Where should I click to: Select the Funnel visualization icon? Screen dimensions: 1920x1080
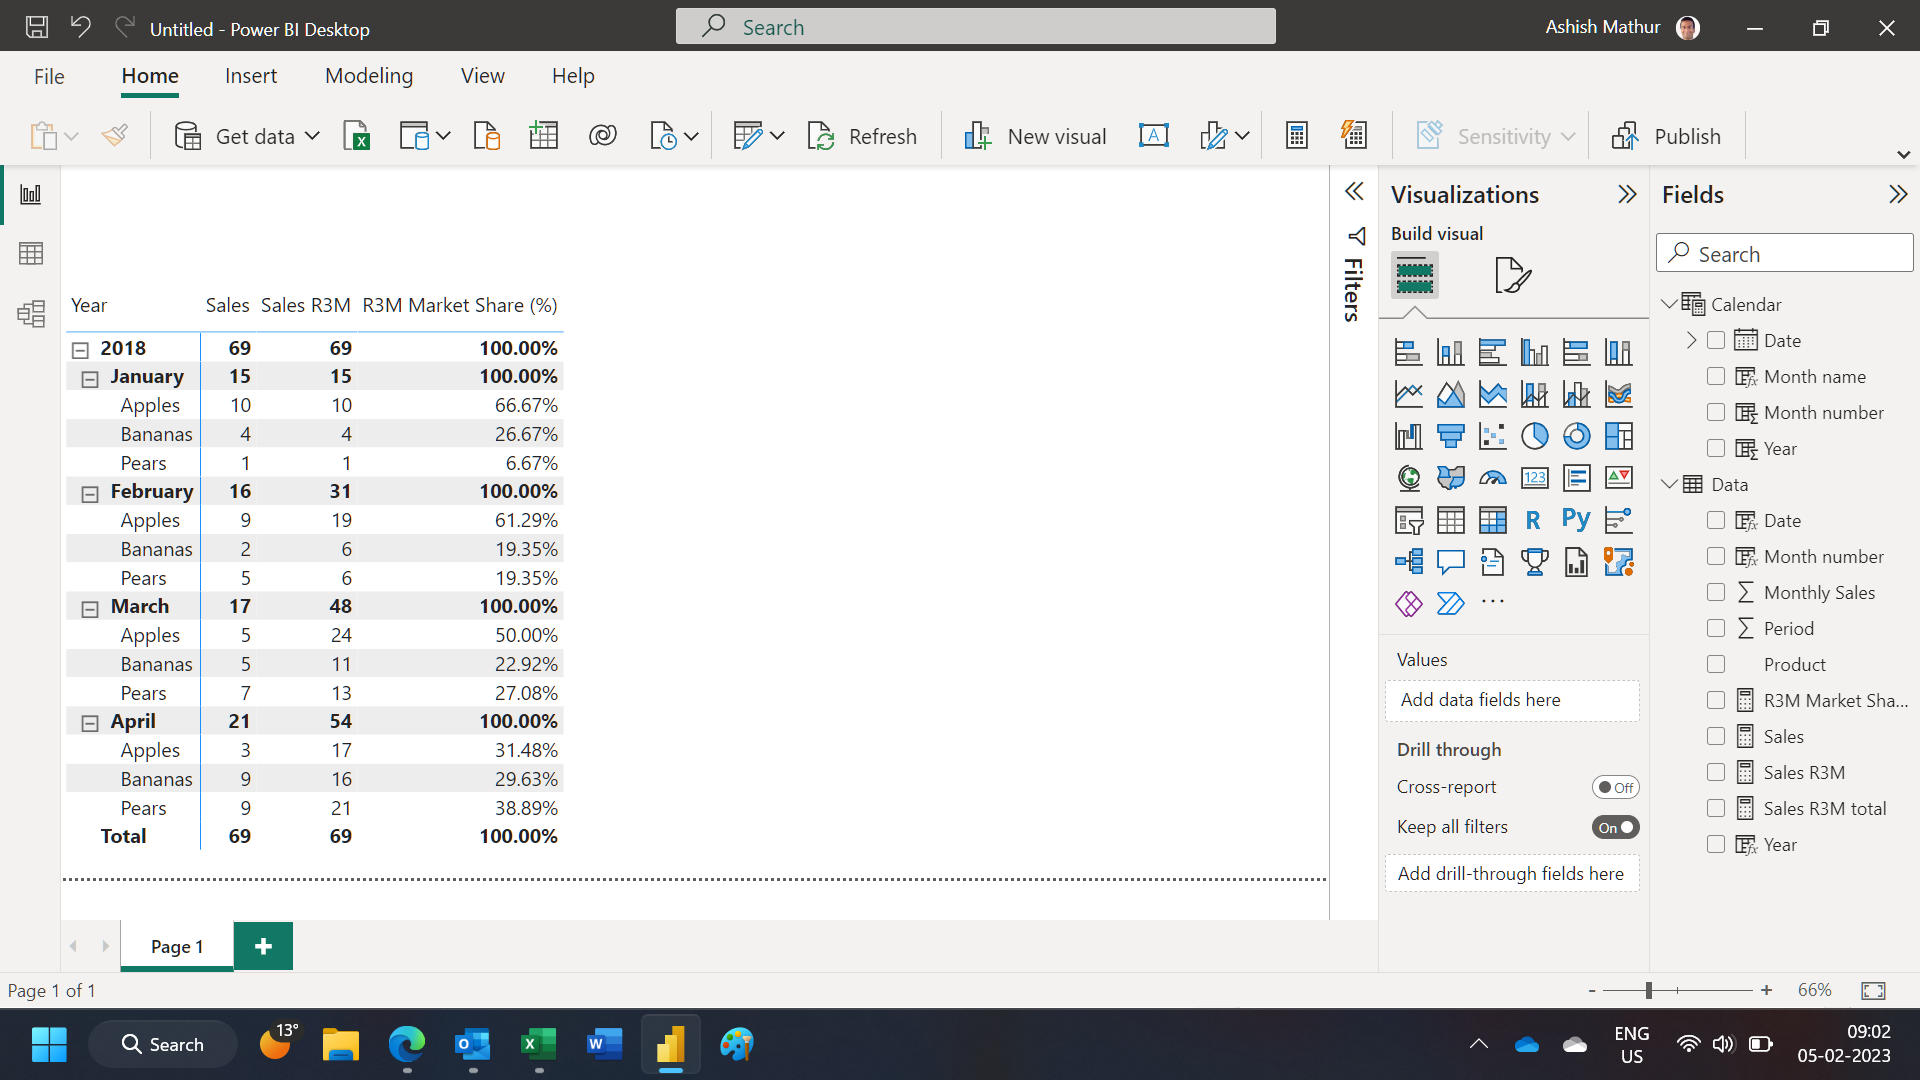(x=1450, y=436)
